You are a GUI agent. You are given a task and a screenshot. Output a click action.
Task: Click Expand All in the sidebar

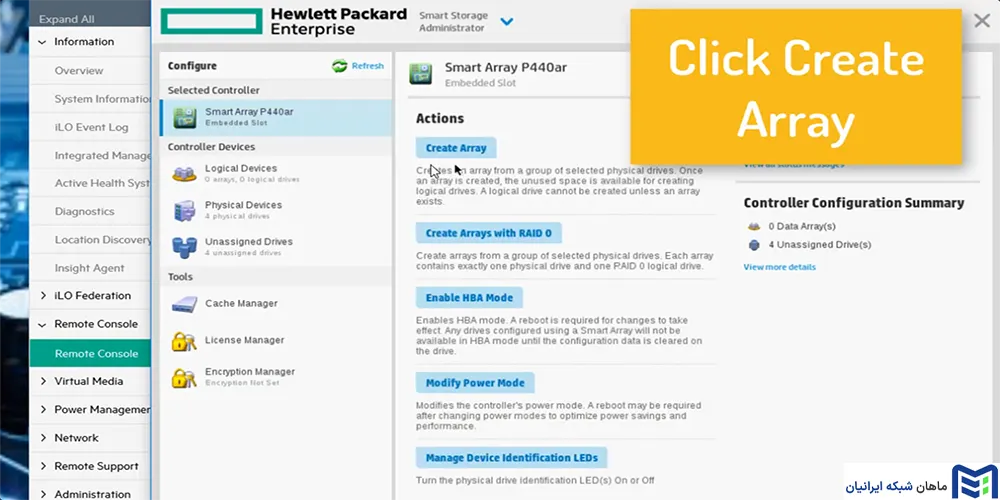(66, 19)
